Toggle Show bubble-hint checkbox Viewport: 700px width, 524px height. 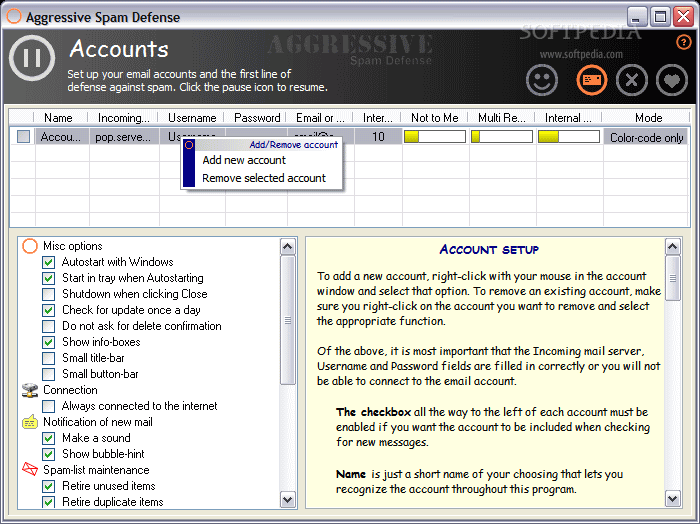point(49,454)
